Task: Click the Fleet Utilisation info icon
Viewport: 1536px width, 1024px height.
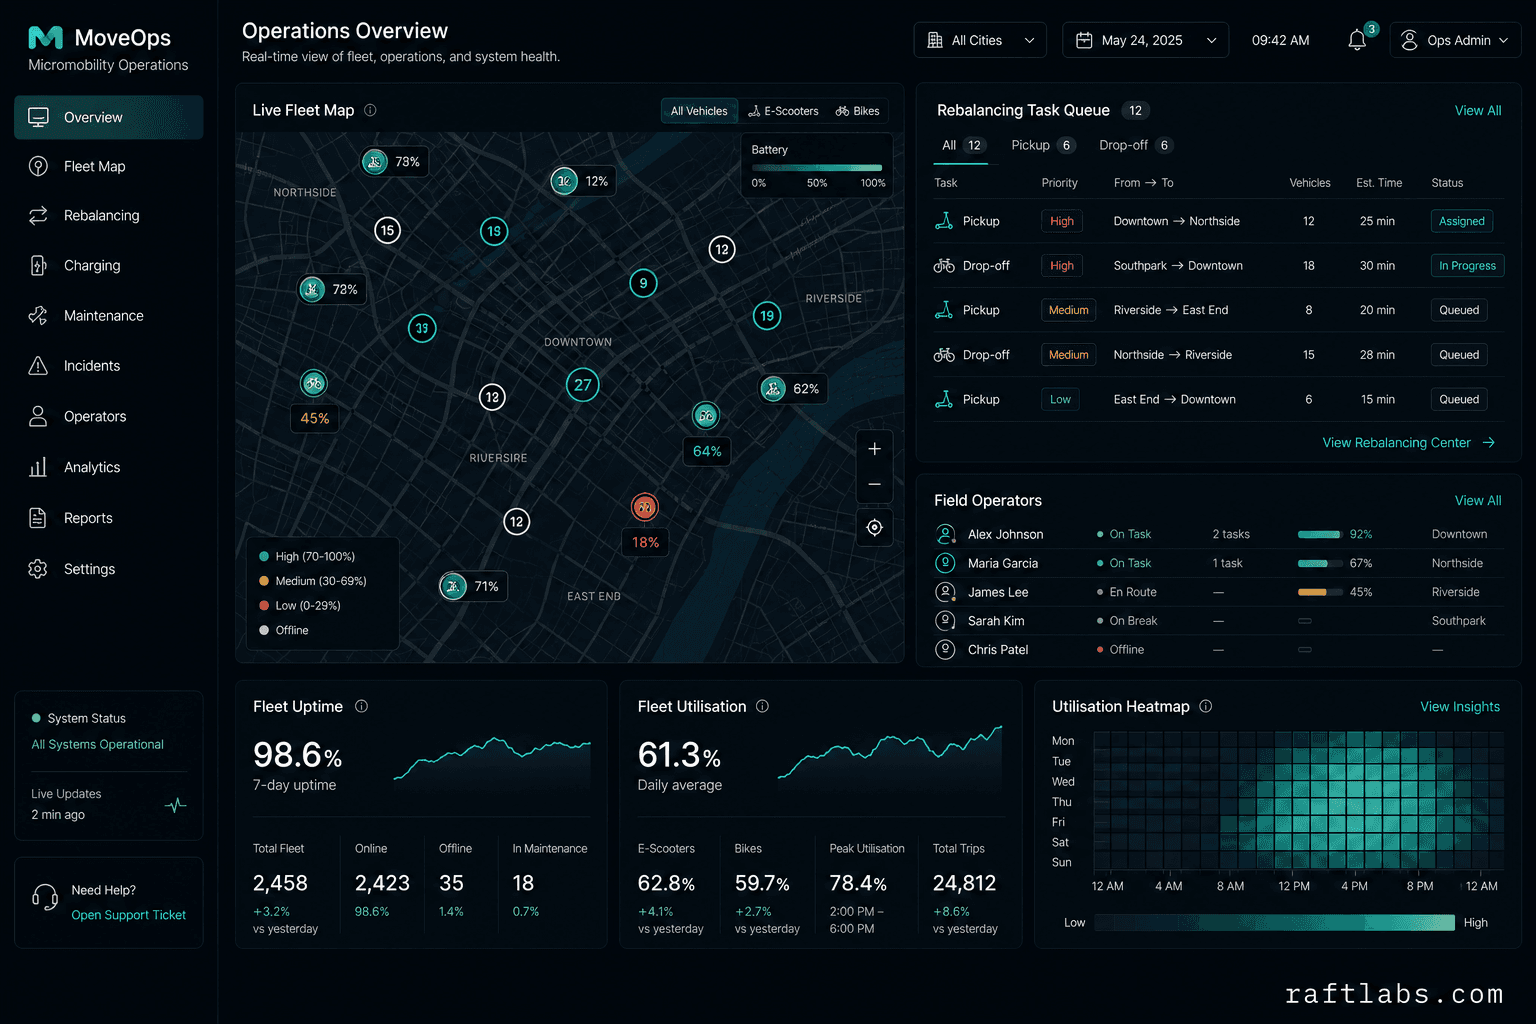Action: [x=762, y=706]
